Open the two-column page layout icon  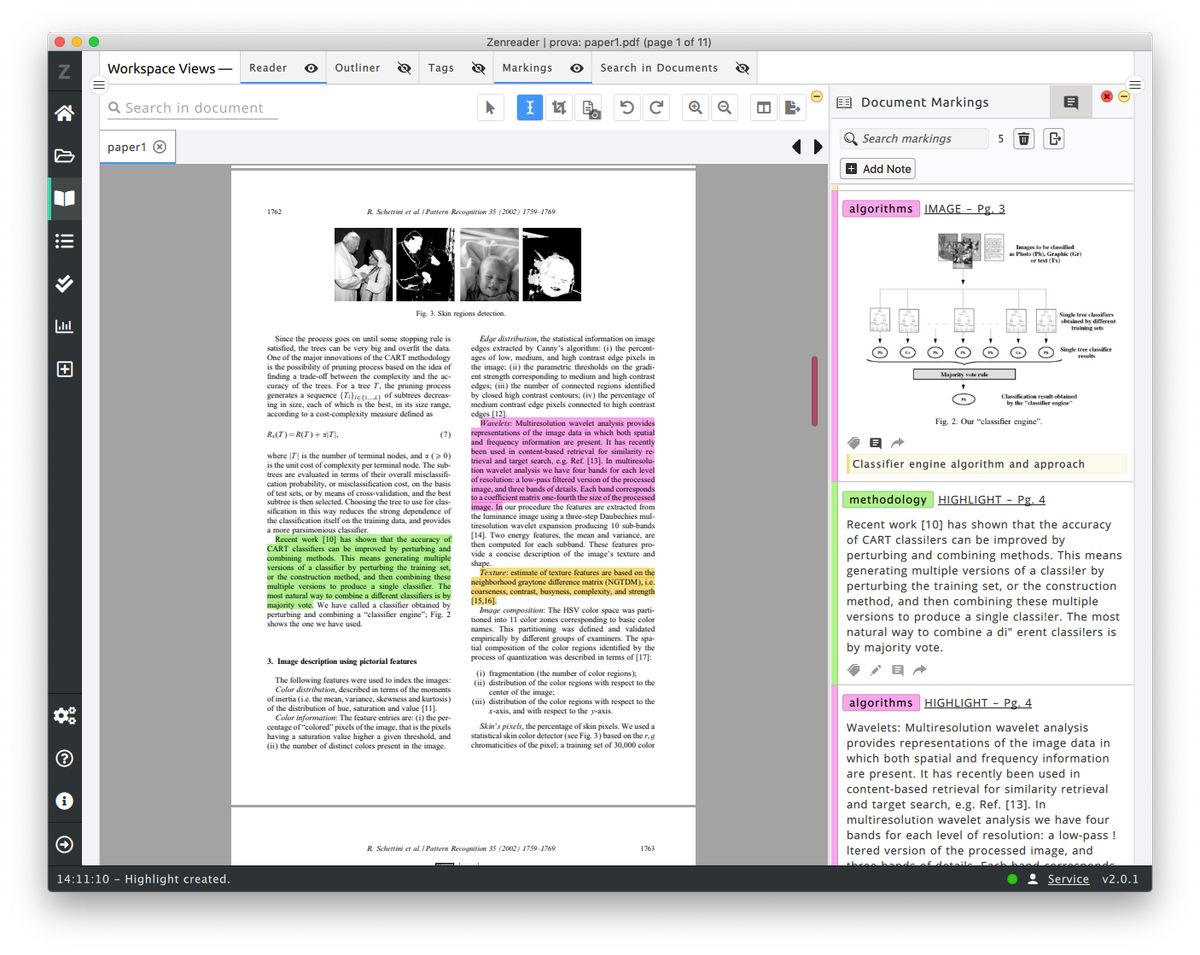tap(763, 107)
